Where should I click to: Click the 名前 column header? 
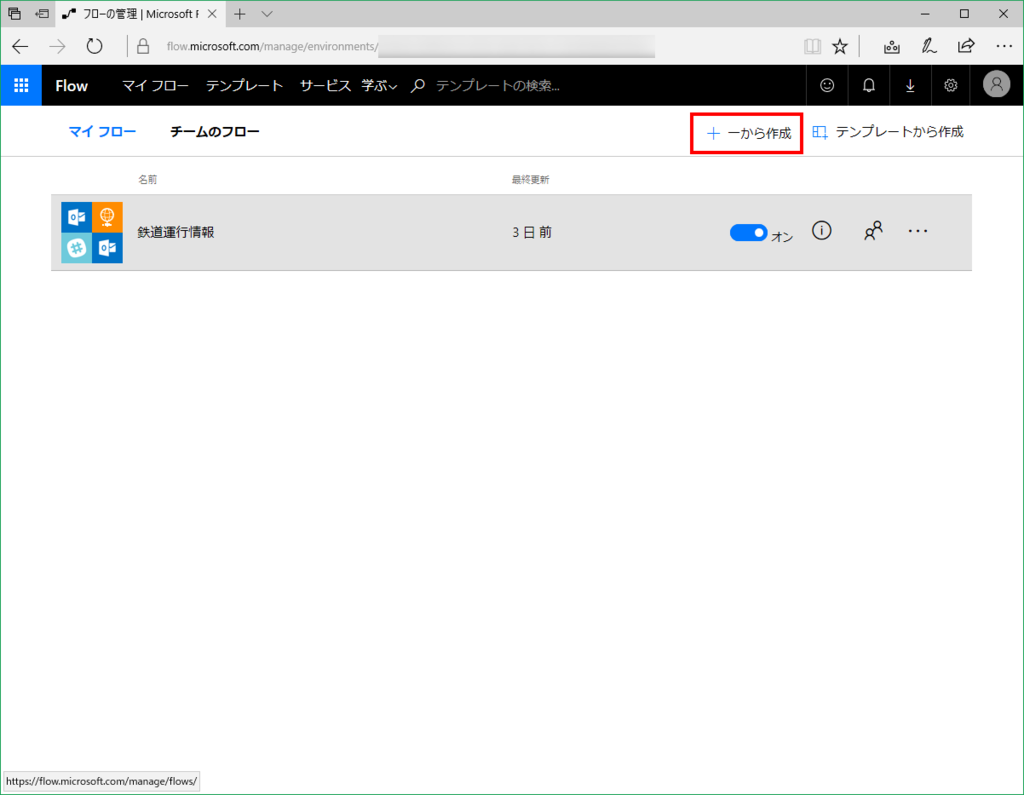(148, 180)
